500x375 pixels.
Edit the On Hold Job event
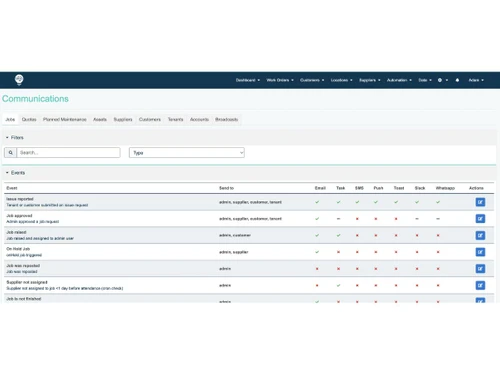(x=480, y=252)
